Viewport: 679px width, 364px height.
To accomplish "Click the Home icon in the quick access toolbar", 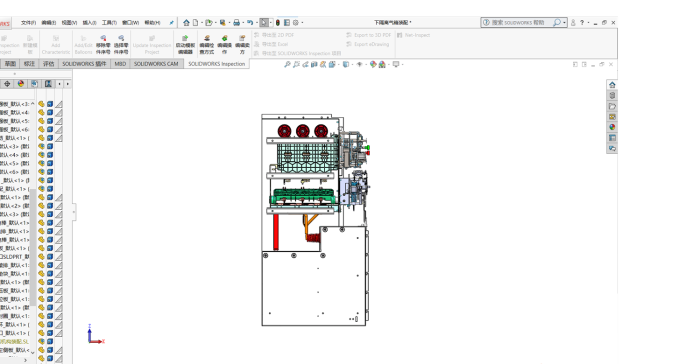I will [x=186, y=23].
